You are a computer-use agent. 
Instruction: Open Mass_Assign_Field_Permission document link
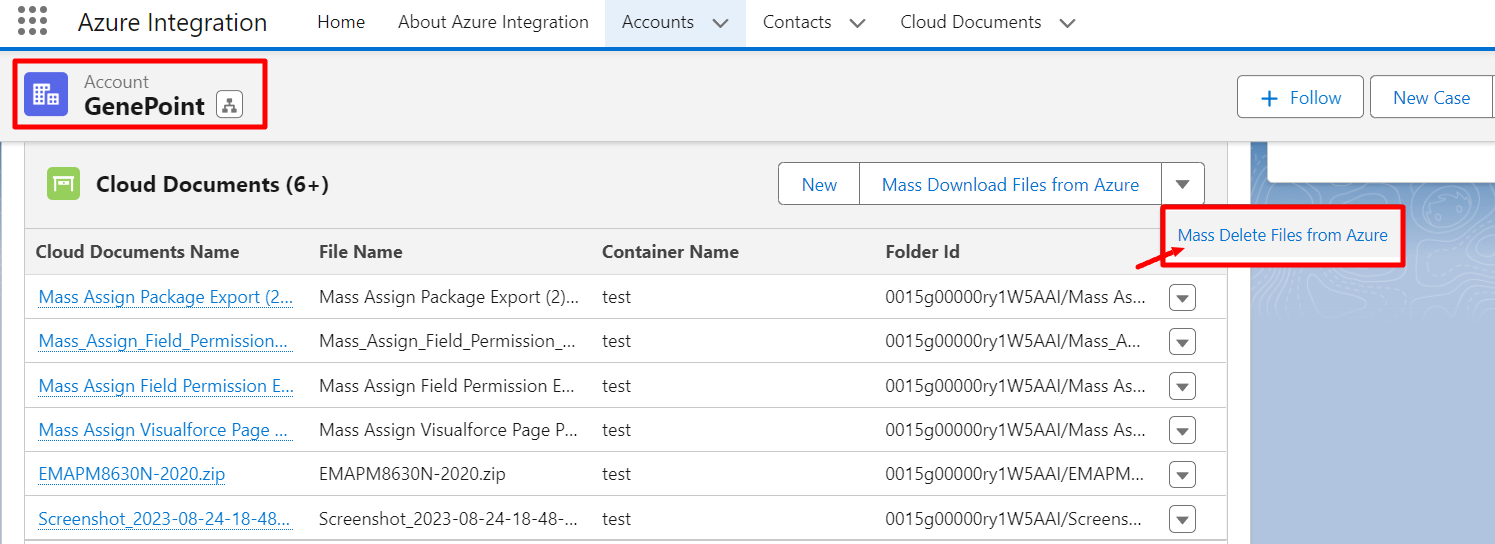[166, 341]
